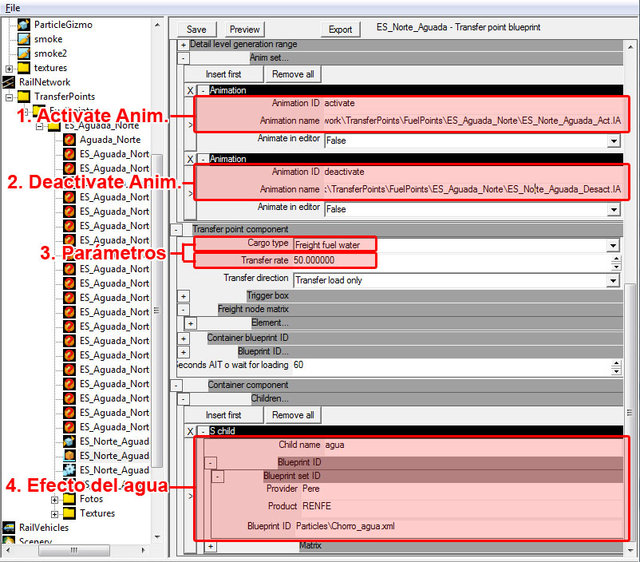Click the Fotos folder icon

click(x=69, y=499)
